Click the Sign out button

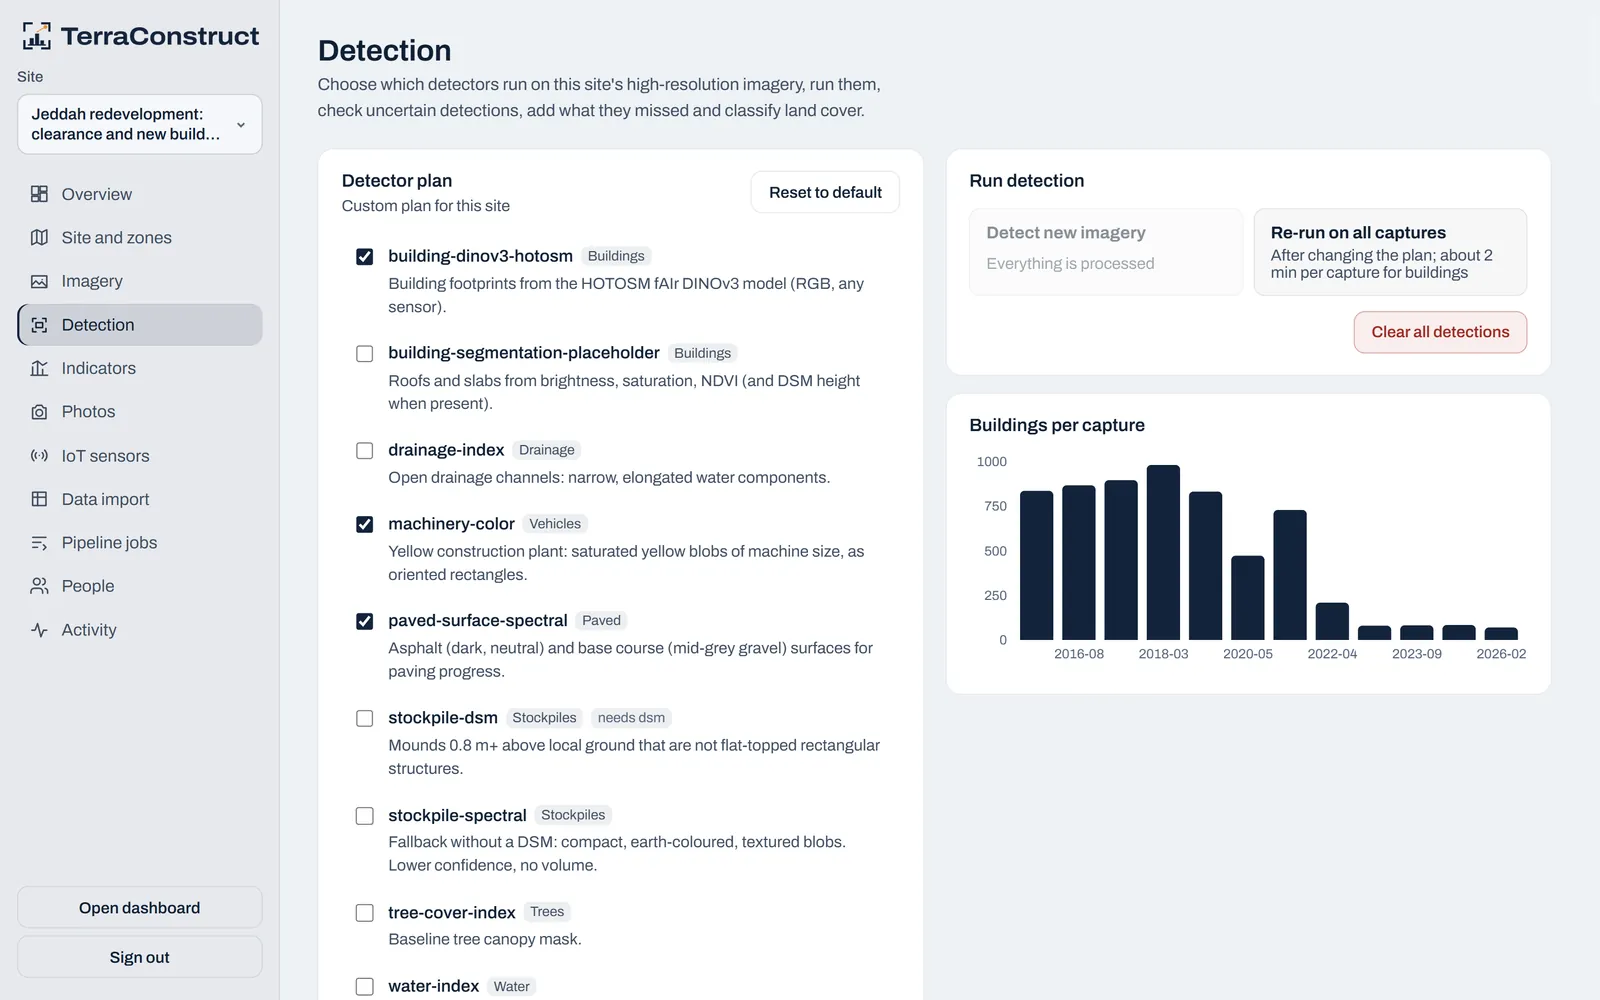[x=140, y=957]
